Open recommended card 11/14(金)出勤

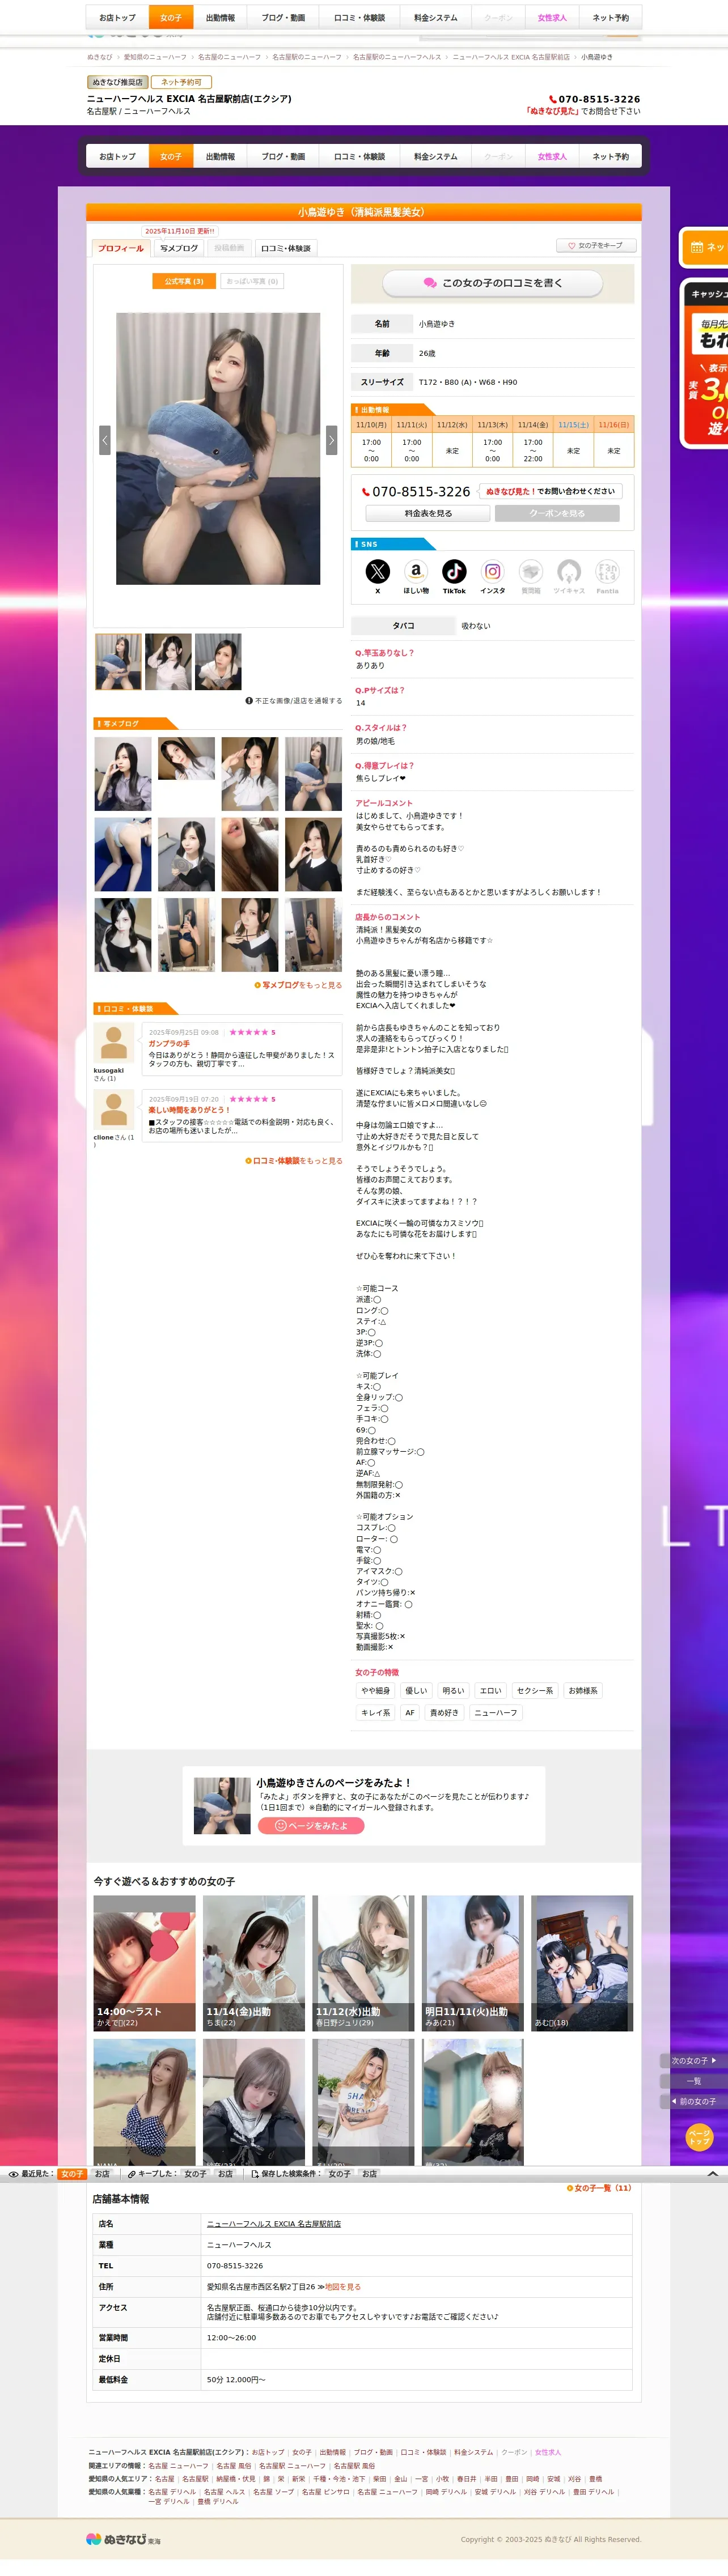point(254,1963)
